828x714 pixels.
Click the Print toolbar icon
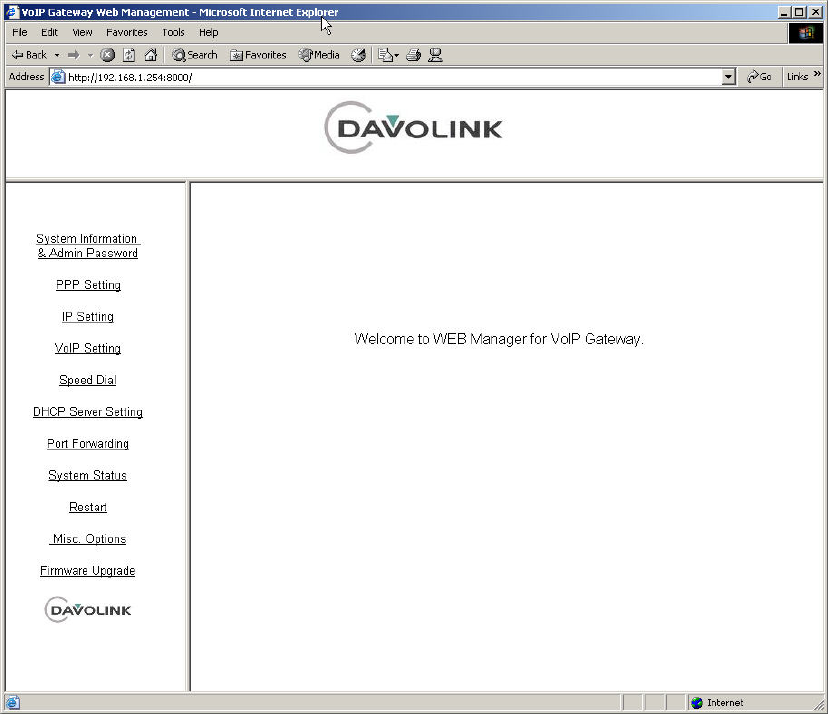(413, 55)
